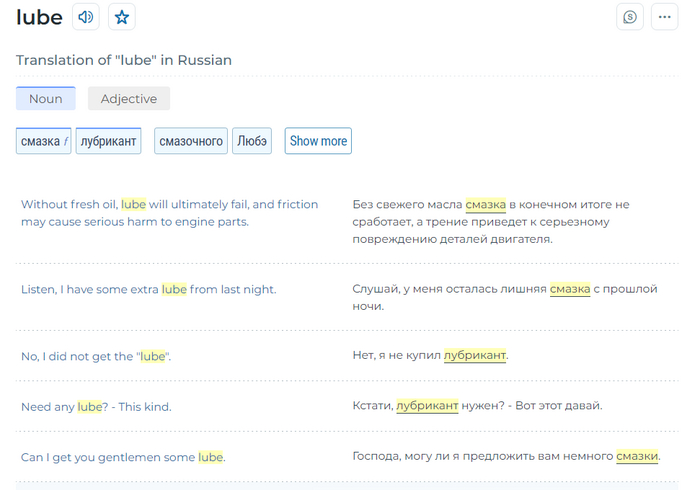Click sentence "Can I get you gentlemen some lube"

(123, 457)
